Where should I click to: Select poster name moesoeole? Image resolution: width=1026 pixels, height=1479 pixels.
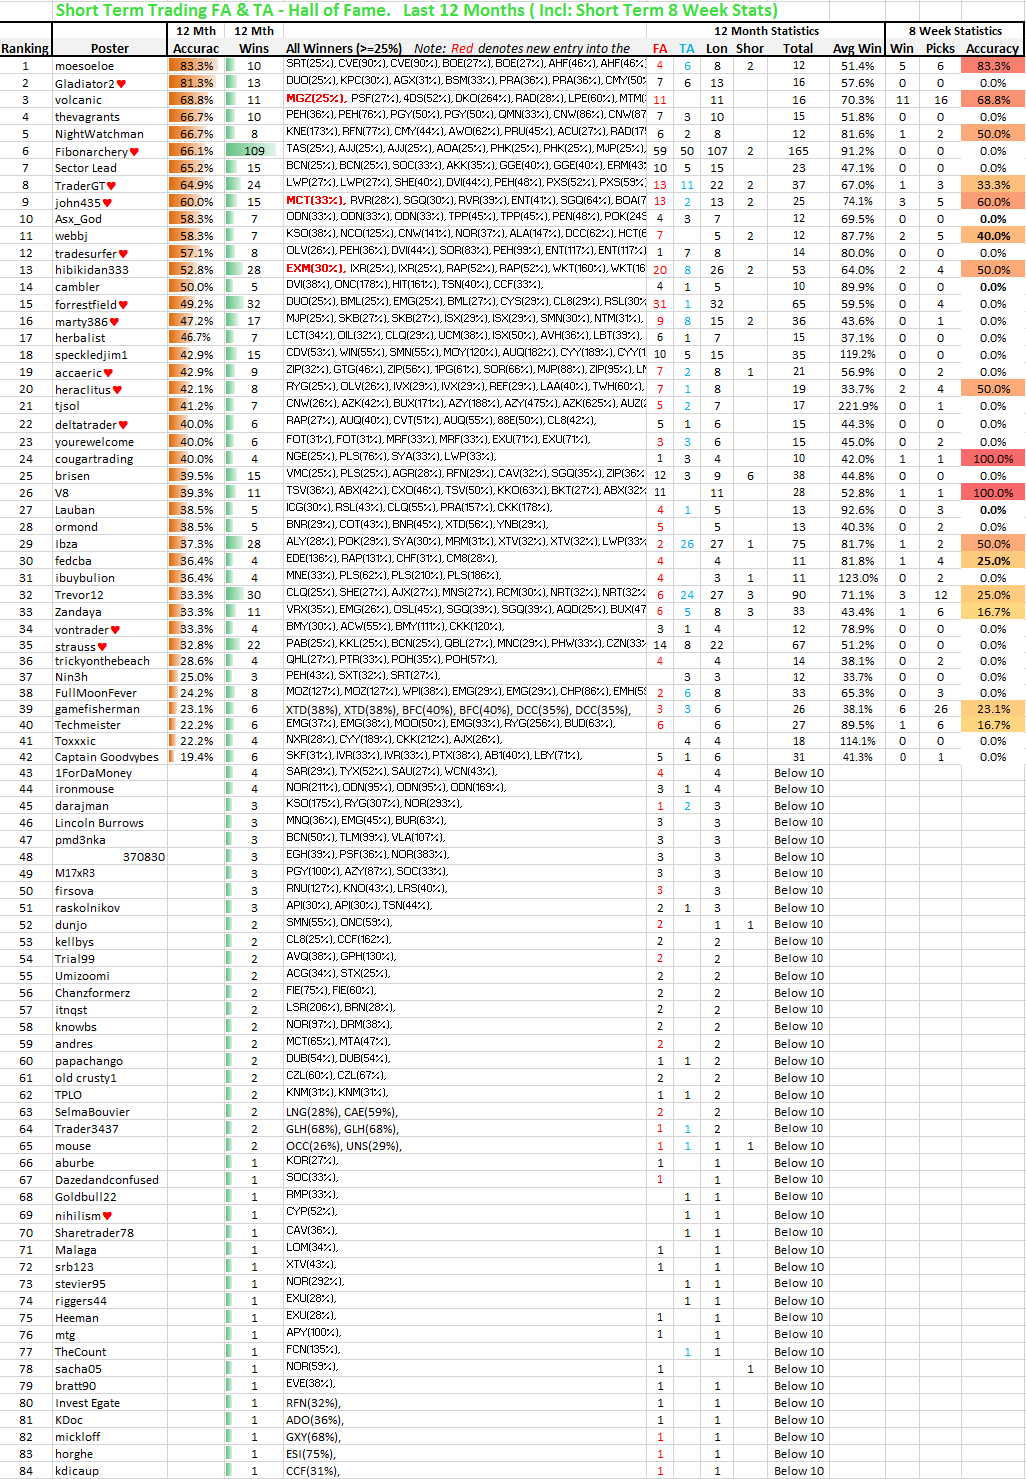coord(84,66)
